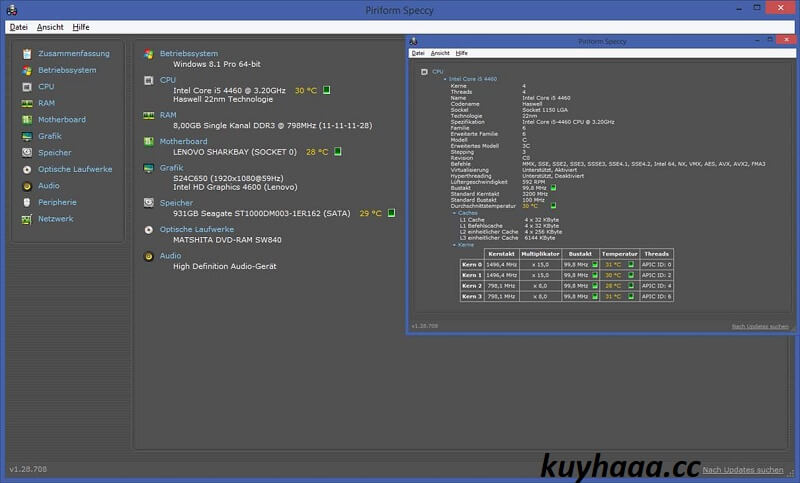Open Hilfe menu in small Speccy window
800x483 pixels.
[461, 53]
